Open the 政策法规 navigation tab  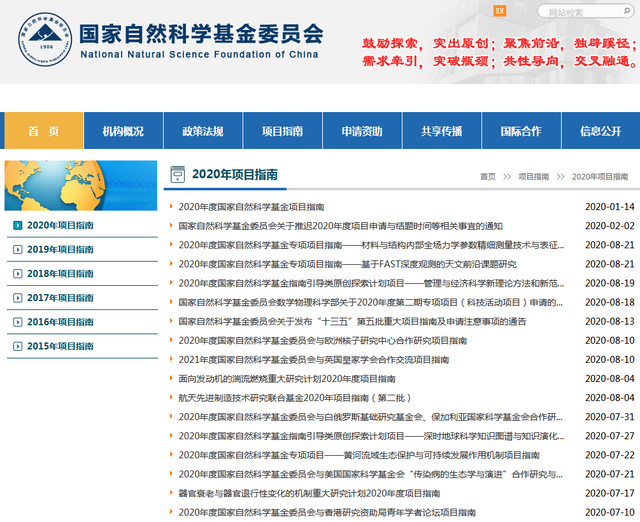(x=203, y=131)
